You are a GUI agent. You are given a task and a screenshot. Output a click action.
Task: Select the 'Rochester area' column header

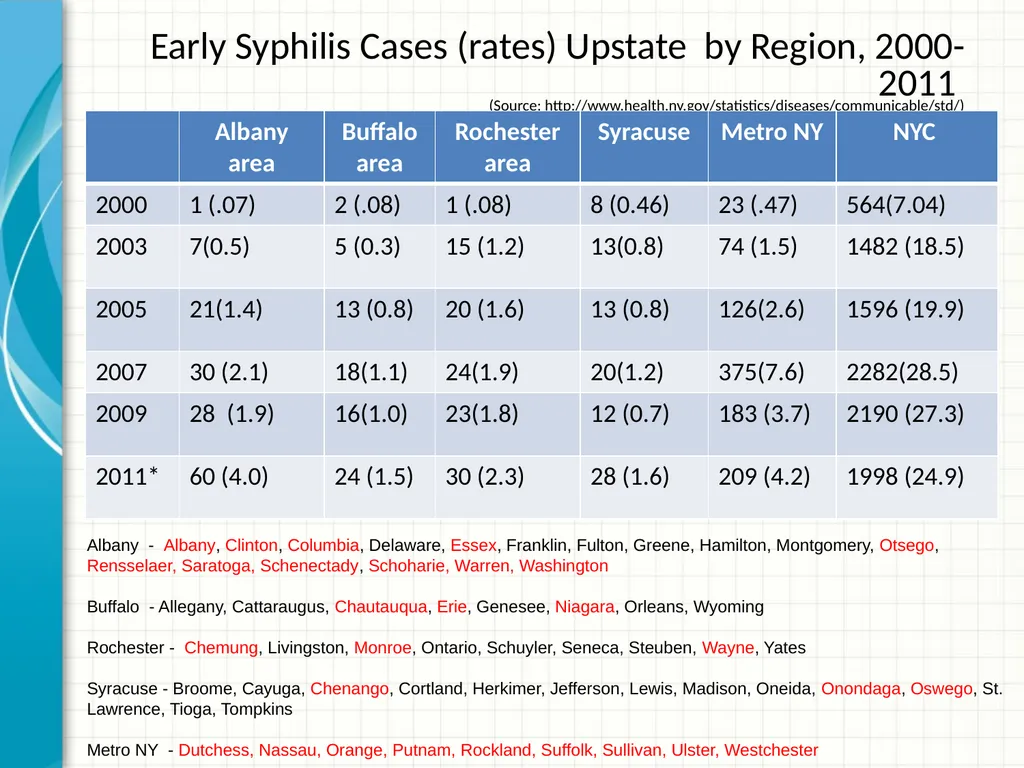507,147
